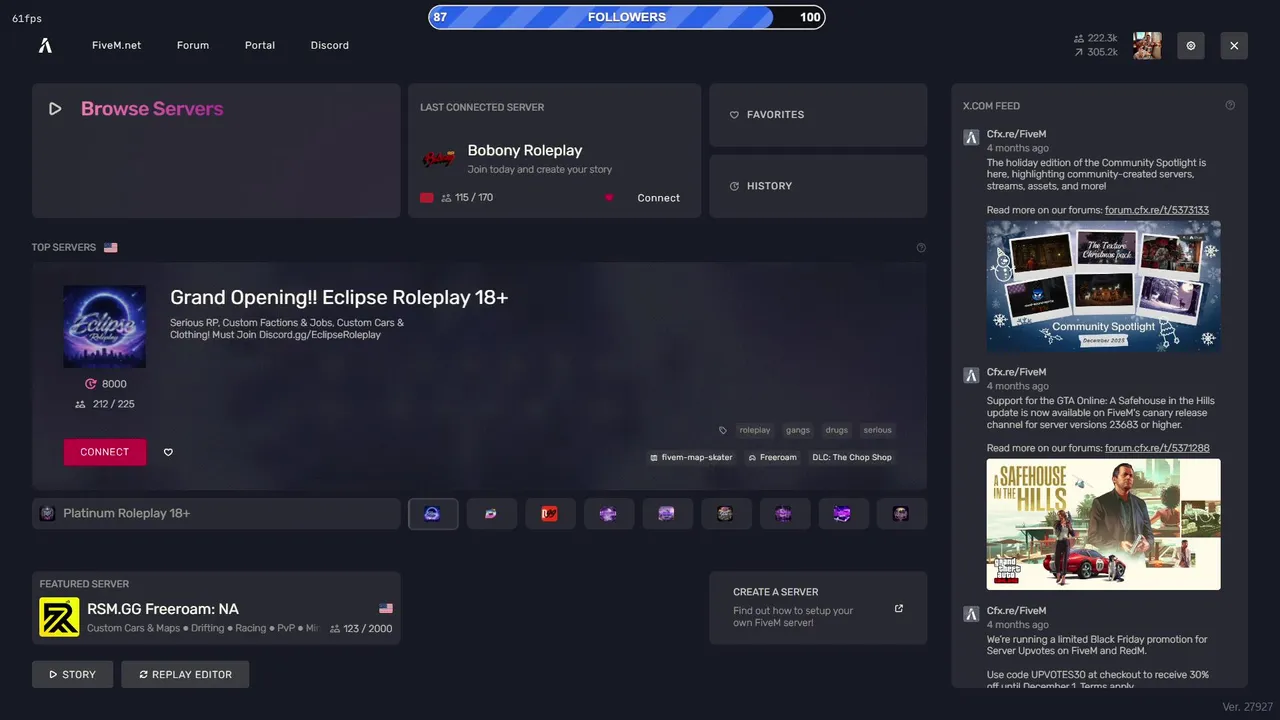
Task: Click the drugs tag
Action: click(x=837, y=431)
